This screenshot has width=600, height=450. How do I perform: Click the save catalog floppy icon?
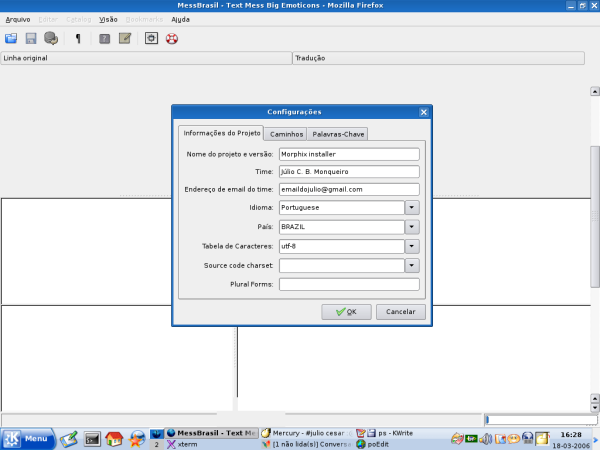pos(31,38)
